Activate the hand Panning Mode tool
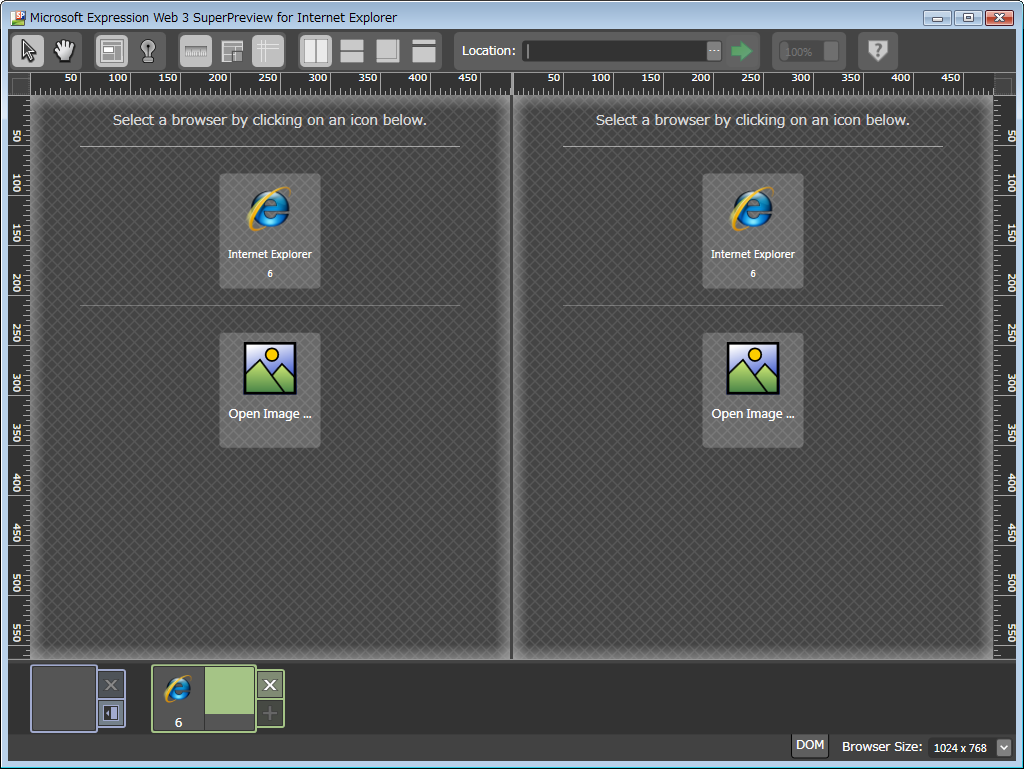The image size is (1024, 769). 64,51
